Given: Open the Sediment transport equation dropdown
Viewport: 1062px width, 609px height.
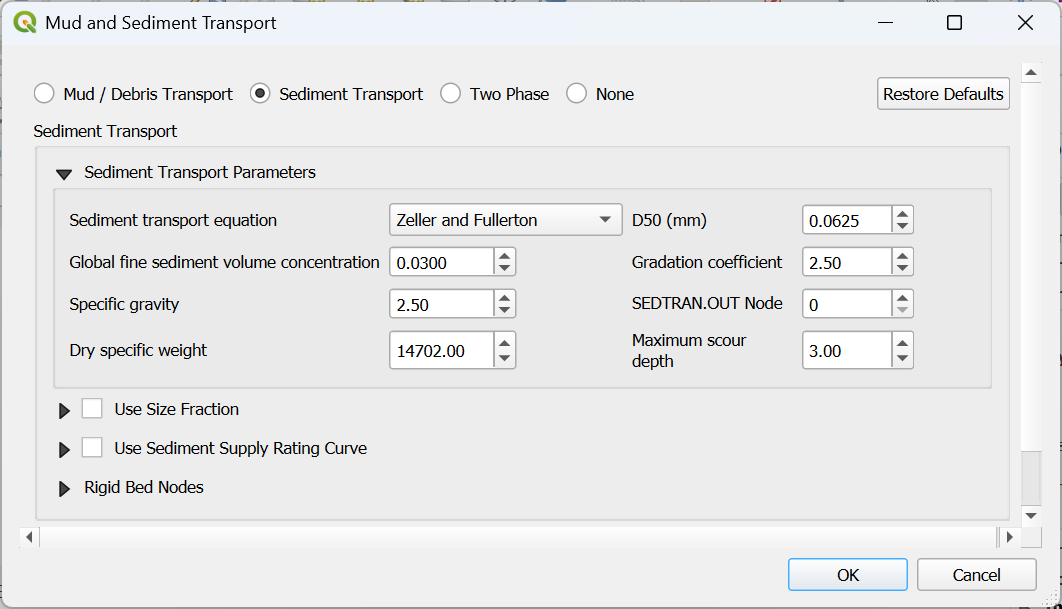Looking at the screenshot, I should 505,220.
